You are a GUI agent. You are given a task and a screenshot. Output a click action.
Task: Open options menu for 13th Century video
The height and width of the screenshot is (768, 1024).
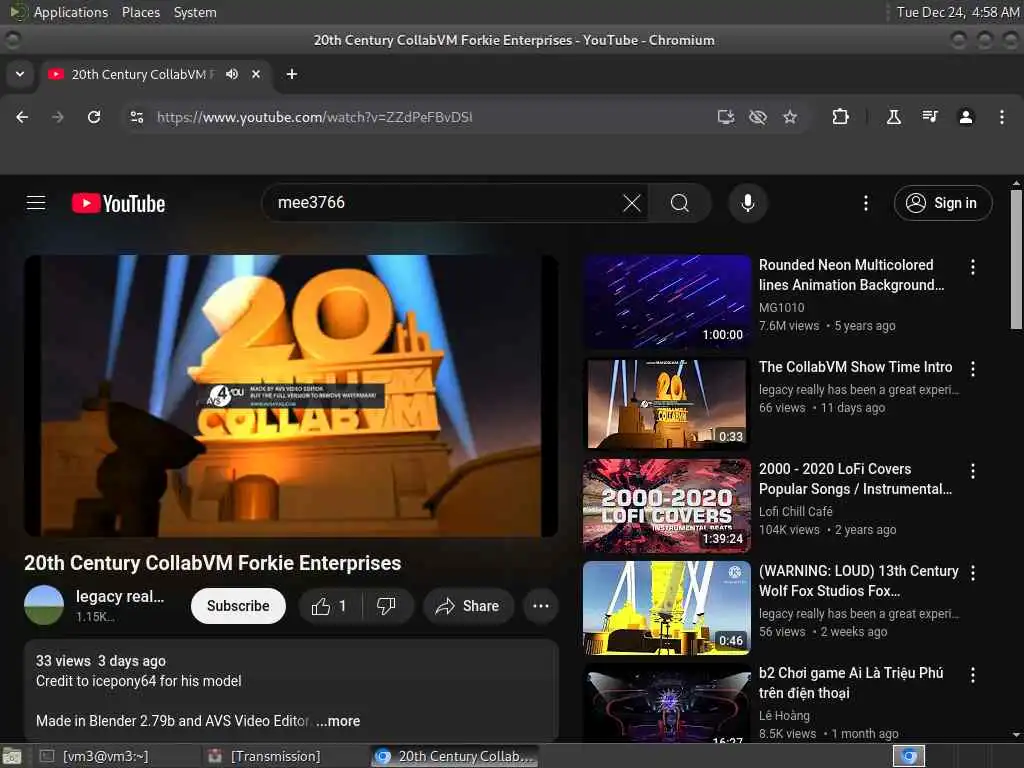point(973,573)
